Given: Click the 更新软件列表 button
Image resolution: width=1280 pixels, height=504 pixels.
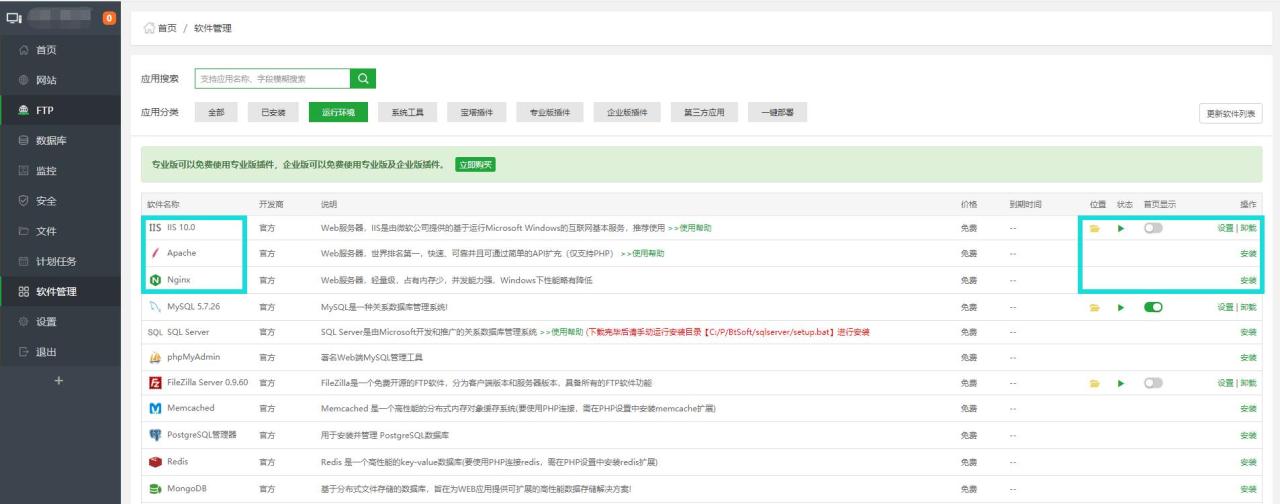Looking at the screenshot, I should point(1230,113).
